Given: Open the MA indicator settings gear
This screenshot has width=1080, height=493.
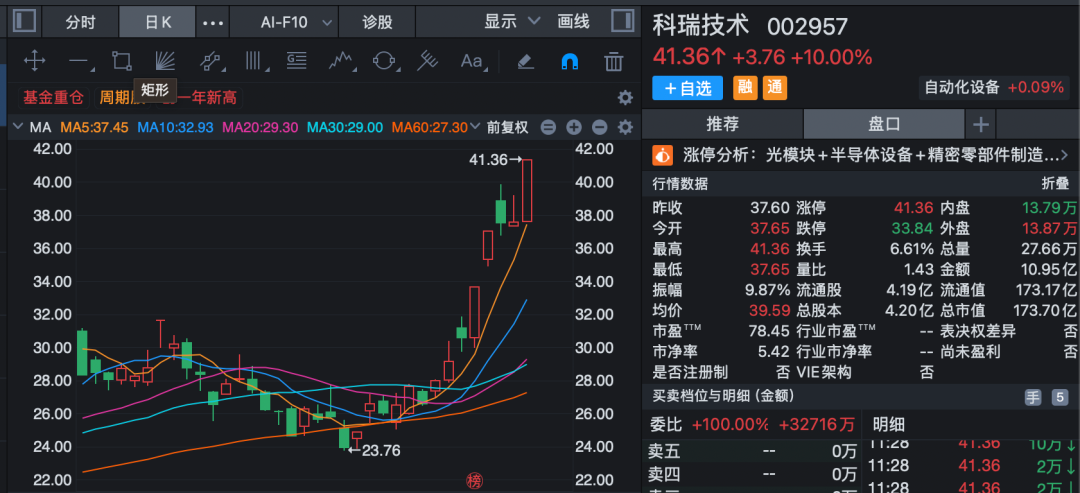Looking at the screenshot, I should pyautogui.click(x=625, y=127).
